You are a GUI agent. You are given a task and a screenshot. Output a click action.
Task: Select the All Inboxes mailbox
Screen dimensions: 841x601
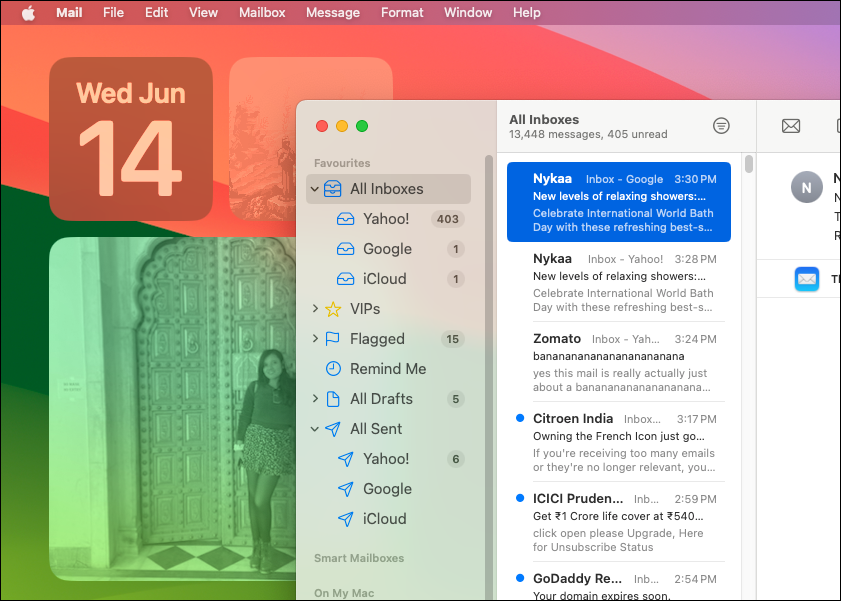388,189
